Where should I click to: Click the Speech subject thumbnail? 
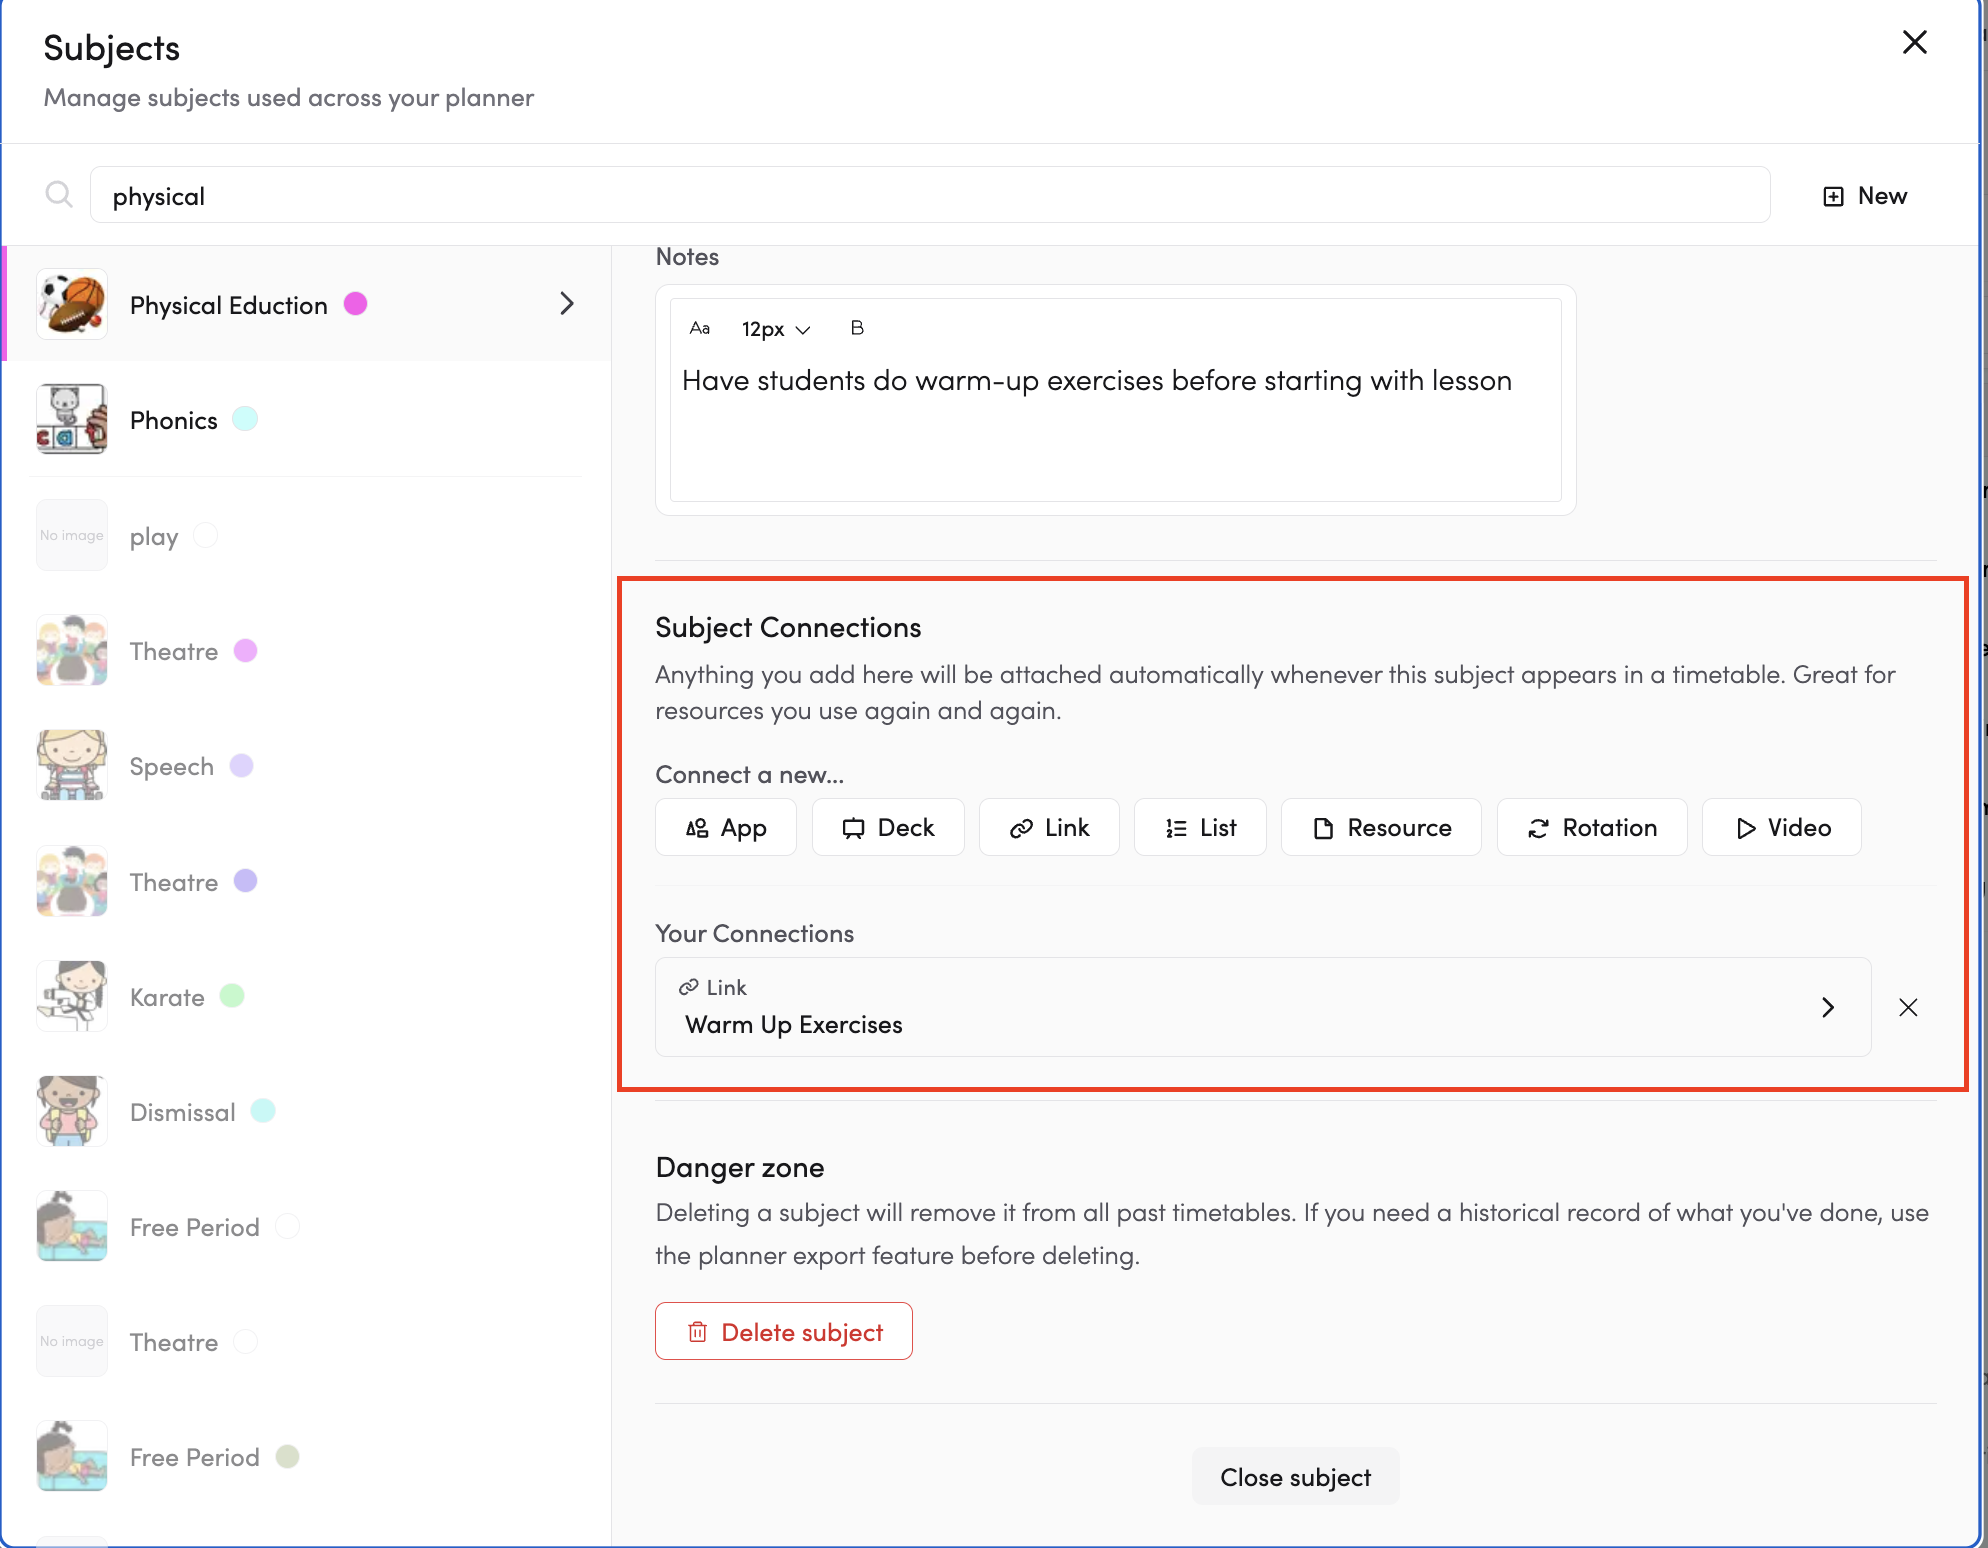(72, 765)
